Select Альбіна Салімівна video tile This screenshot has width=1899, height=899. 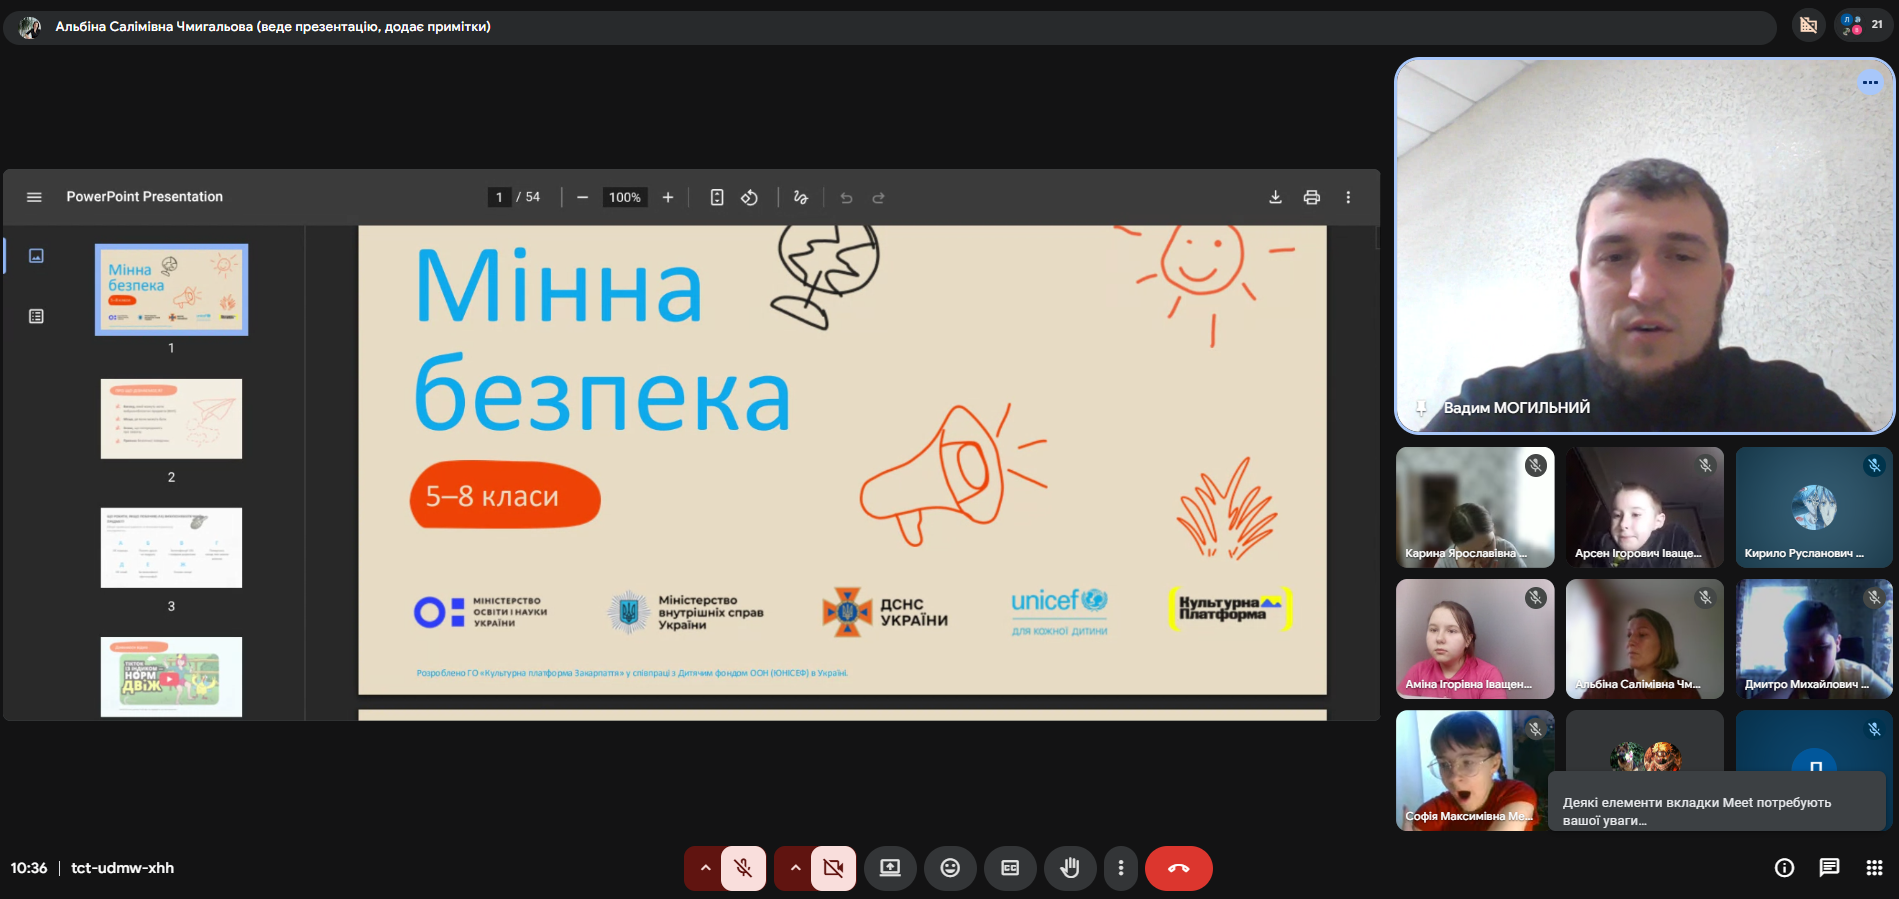pos(1645,639)
